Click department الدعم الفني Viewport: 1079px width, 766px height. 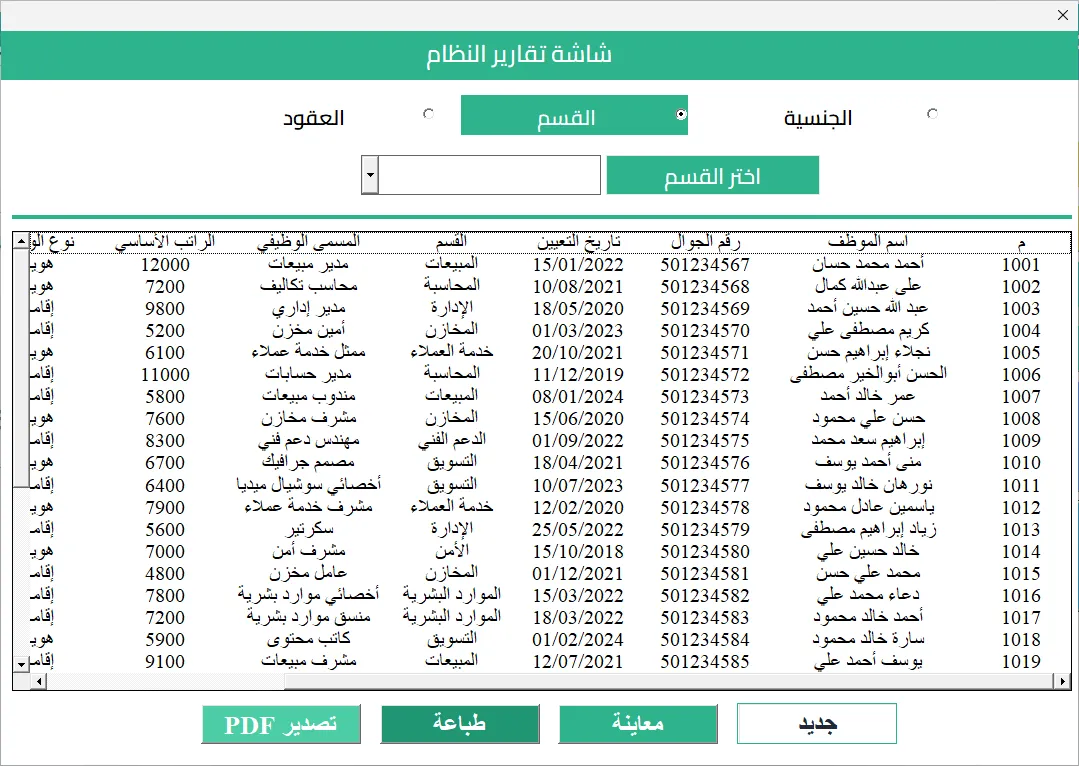click(x=451, y=440)
